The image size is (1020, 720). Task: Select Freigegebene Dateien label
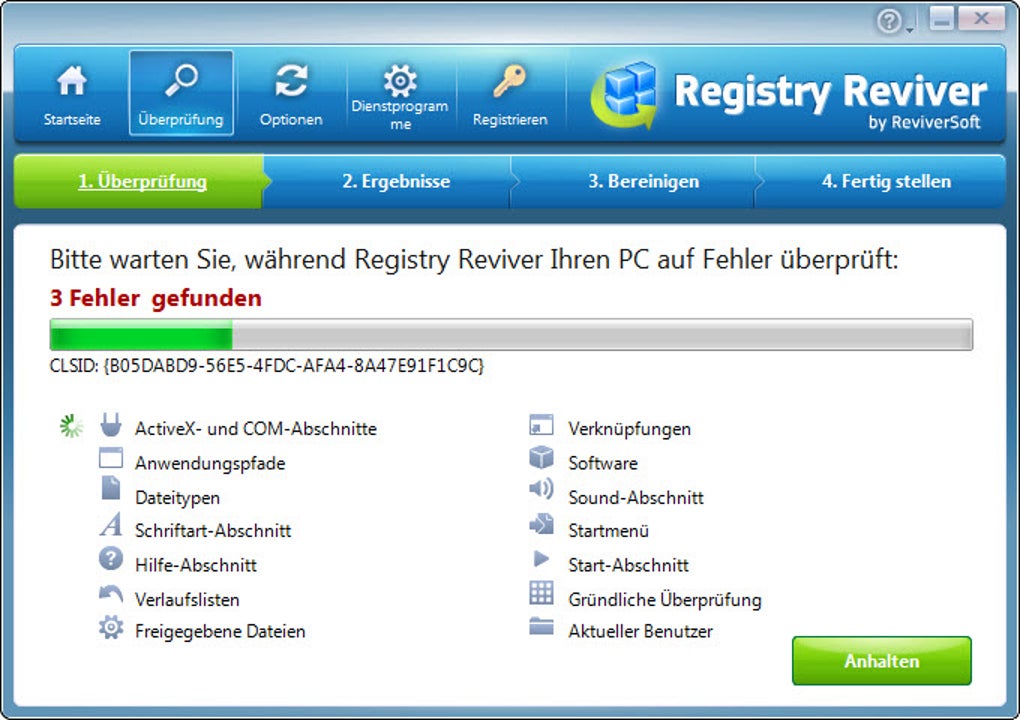pyautogui.click(x=220, y=631)
